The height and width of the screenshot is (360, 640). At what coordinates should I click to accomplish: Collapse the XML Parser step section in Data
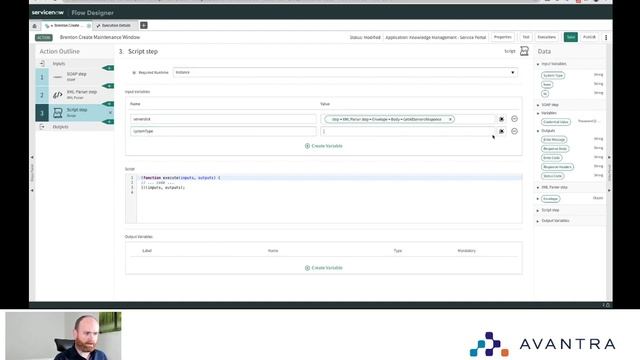point(538,187)
